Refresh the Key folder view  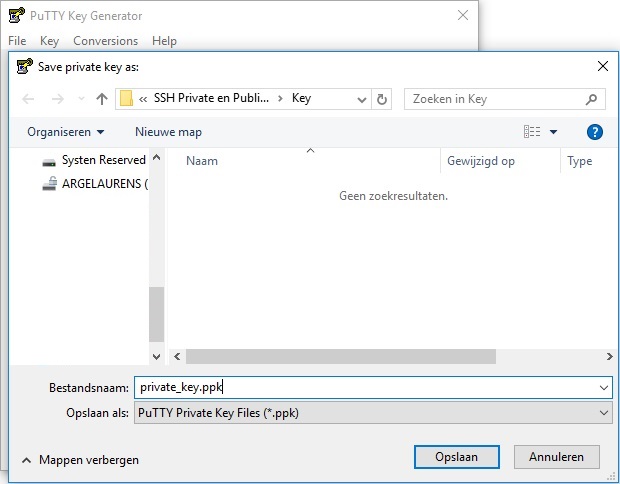click(382, 99)
